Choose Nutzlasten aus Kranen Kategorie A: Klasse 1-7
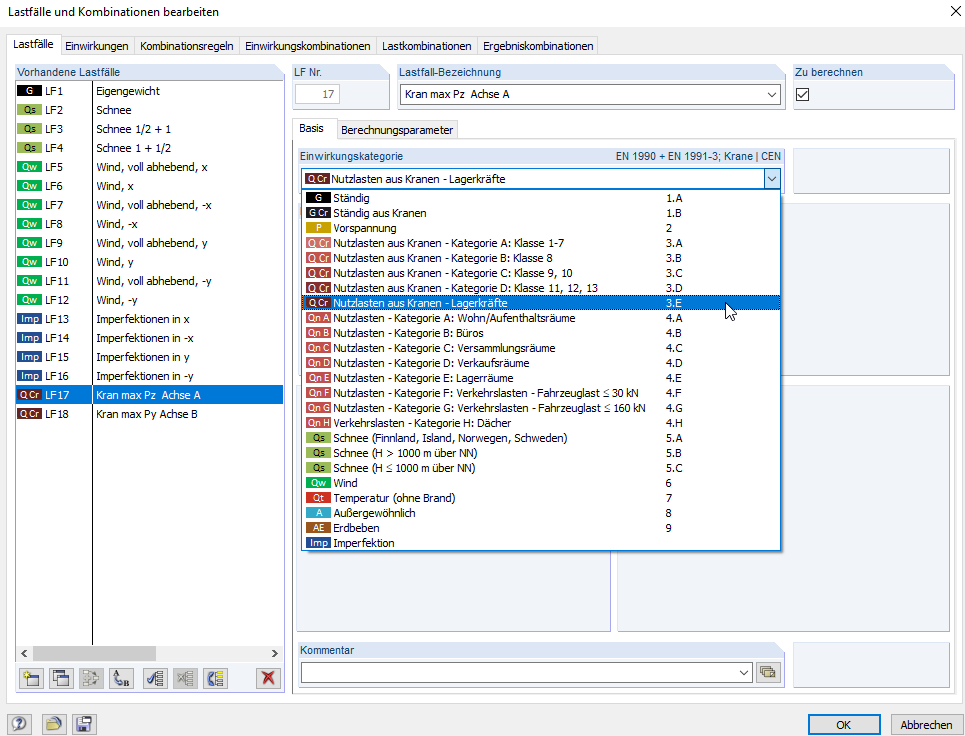 coord(541,243)
